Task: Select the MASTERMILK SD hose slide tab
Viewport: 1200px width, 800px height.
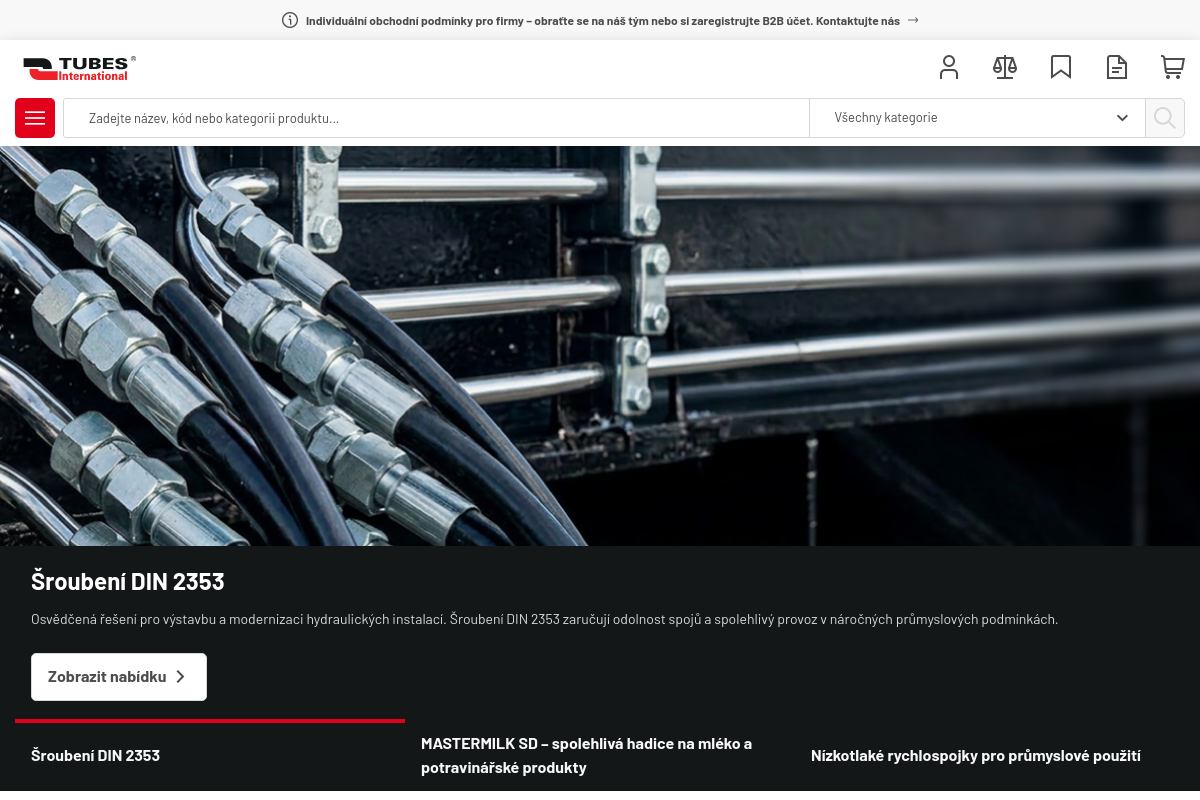Action: pos(600,755)
